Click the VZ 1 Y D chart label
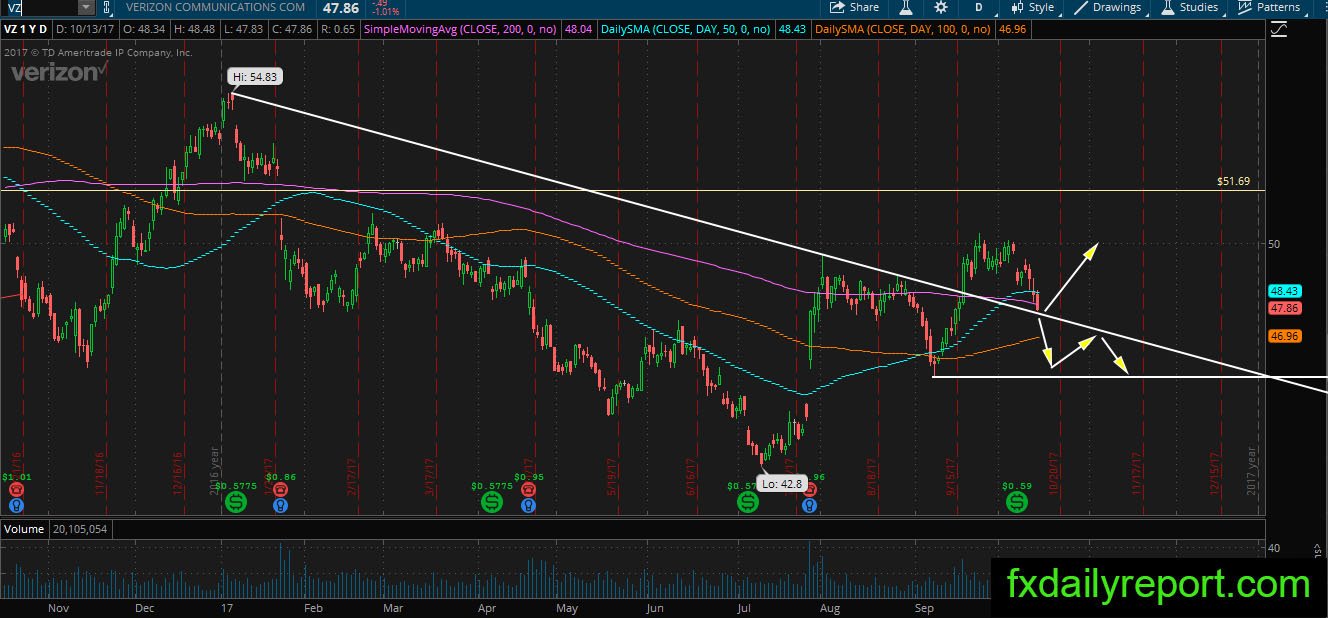The height and width of the screenshot is (618, 1328). 27,30
